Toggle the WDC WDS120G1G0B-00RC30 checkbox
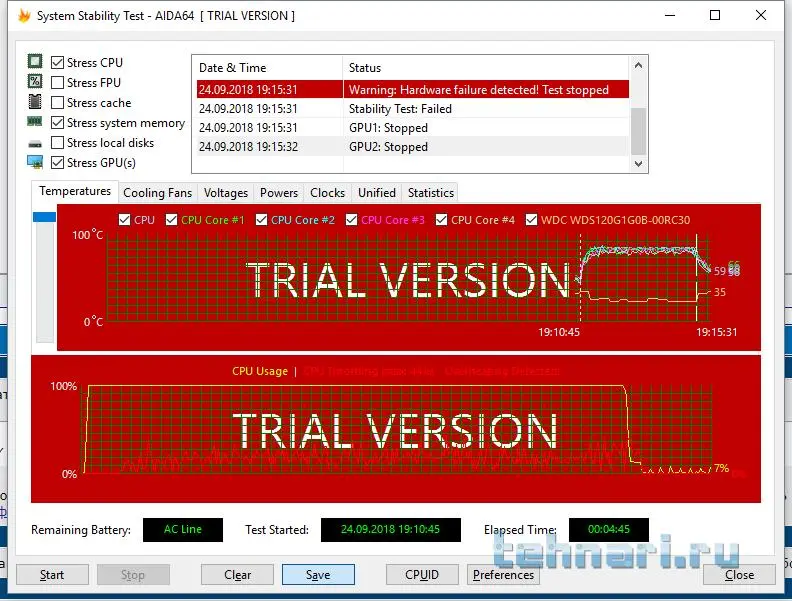The height and width of the screenshot is (601, 792). (531, 220)
